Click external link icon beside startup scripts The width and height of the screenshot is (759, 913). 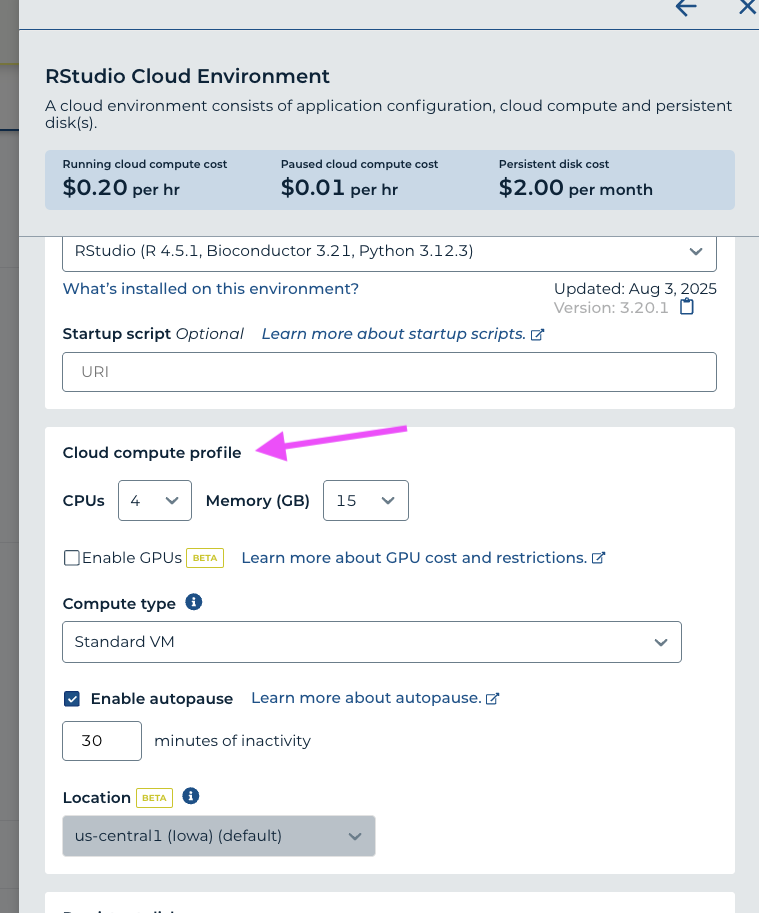(537, 334)
